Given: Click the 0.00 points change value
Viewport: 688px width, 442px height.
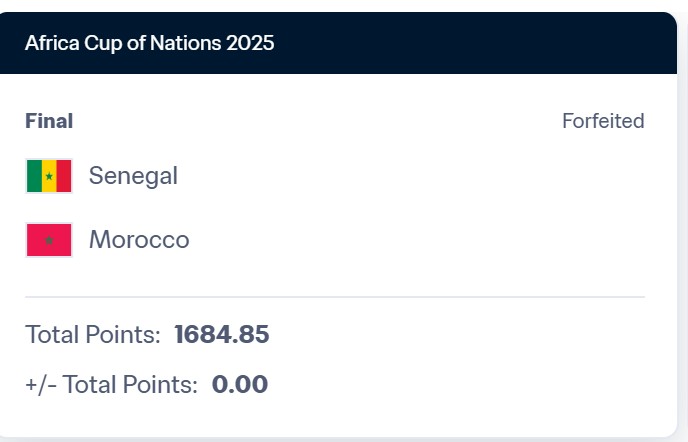Looking at the screenshot, I should 240,384.
